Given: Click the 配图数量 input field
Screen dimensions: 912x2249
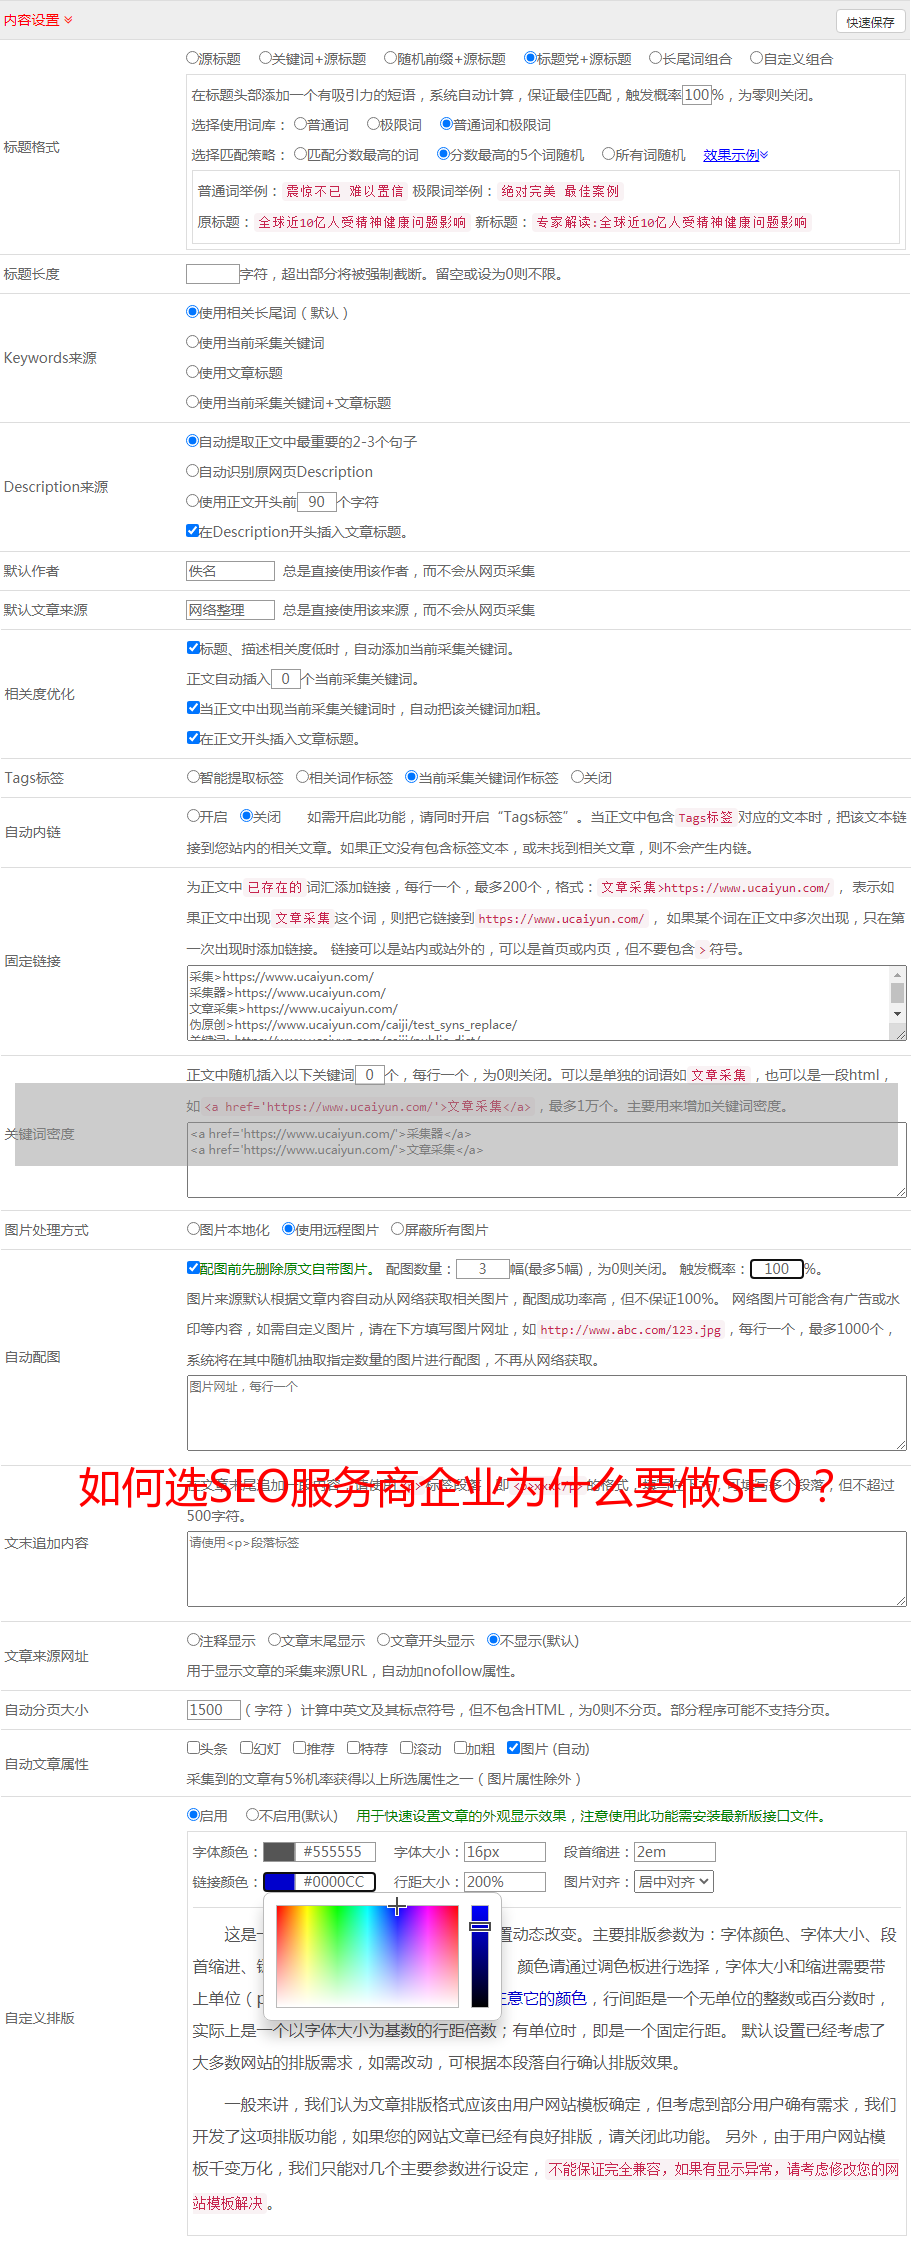Looking at the screenshot, I should point(482,1269).
